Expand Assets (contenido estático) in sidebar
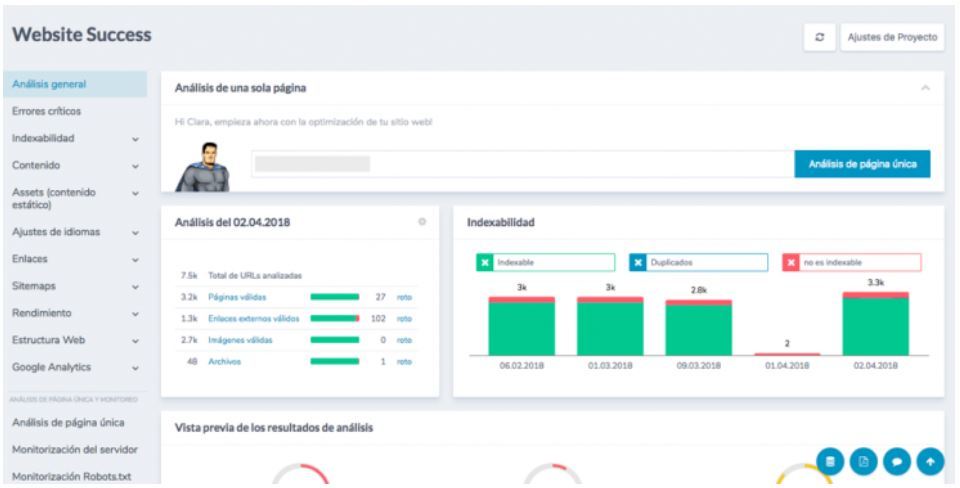 pos(135,193)
